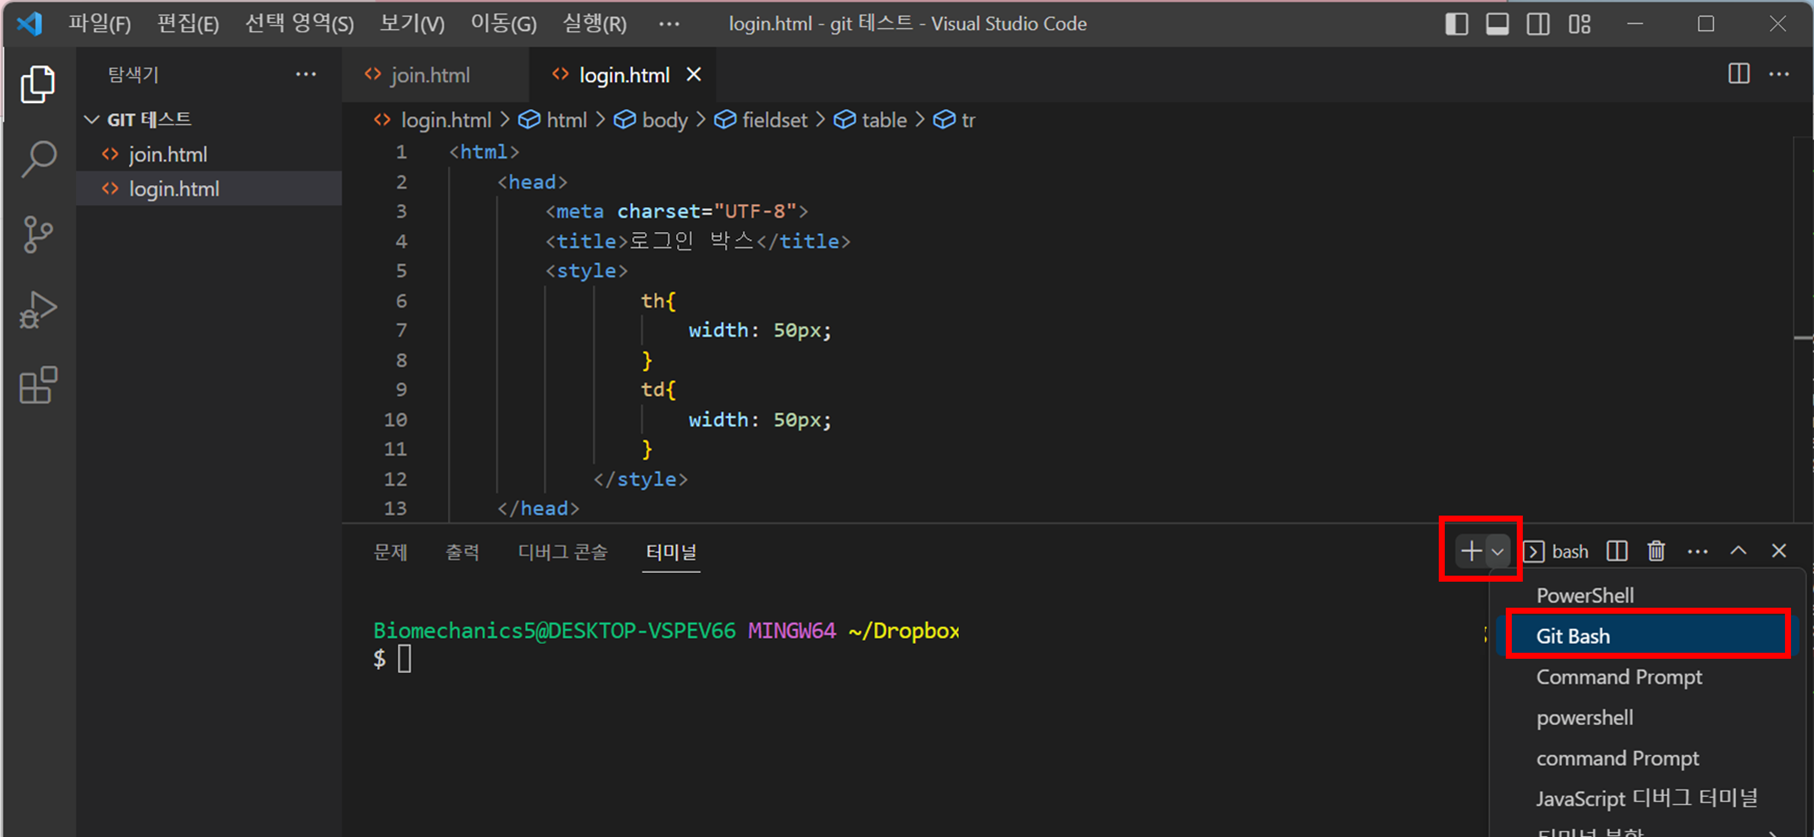Open customize layout icon in title bar
Image resolution: width=1814 pixels, height=837 pixels.
(1580, 24)
